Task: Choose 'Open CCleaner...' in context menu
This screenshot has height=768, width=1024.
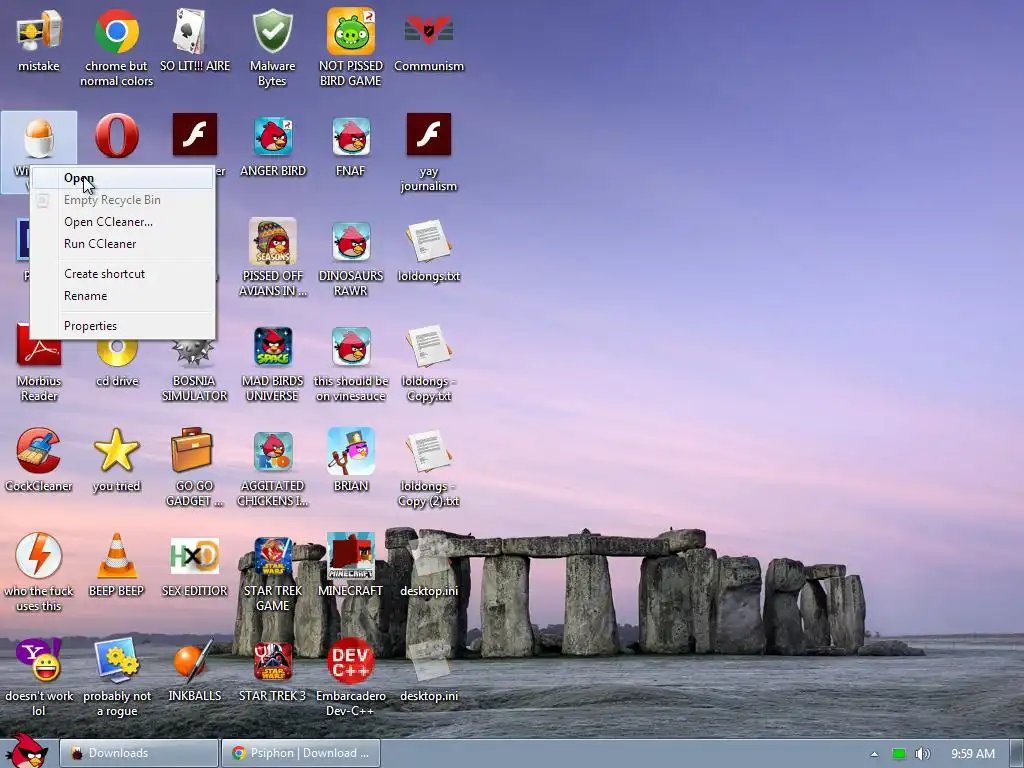Action: pos(123,221)
